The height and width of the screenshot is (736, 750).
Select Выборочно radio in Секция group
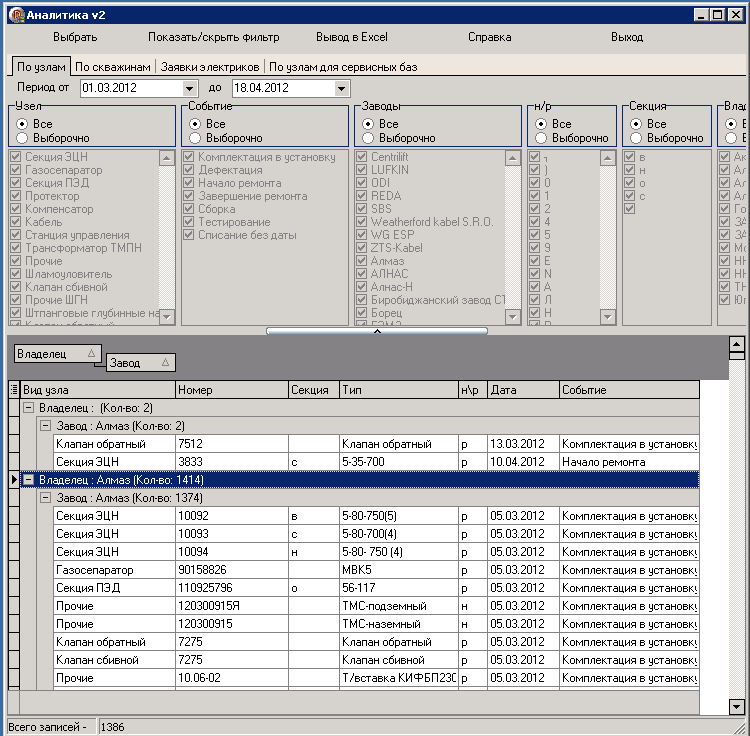coord(636,138)
